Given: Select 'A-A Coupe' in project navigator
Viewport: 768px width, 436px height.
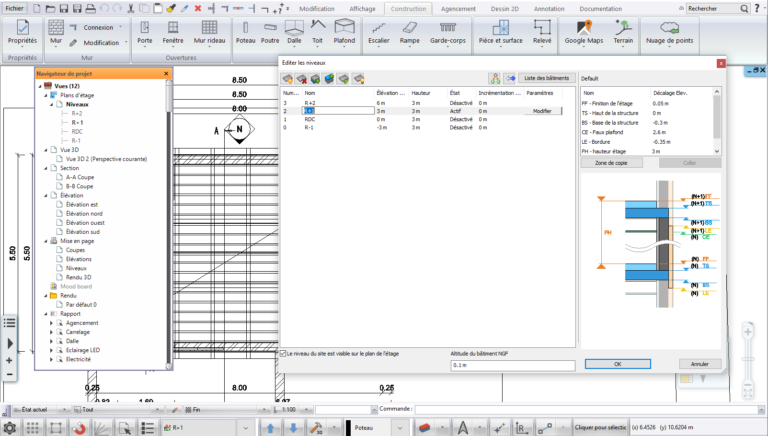Looking at the screenshot, I should coord(80,177).
